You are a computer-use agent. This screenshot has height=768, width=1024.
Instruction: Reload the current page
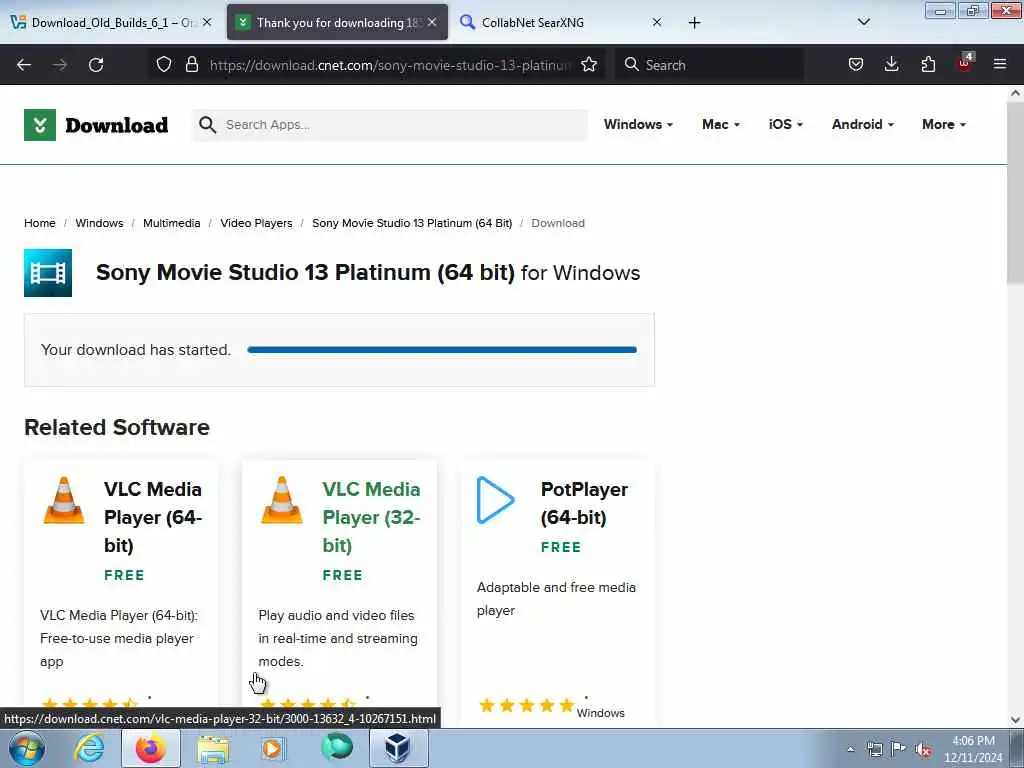coord(96,65)
